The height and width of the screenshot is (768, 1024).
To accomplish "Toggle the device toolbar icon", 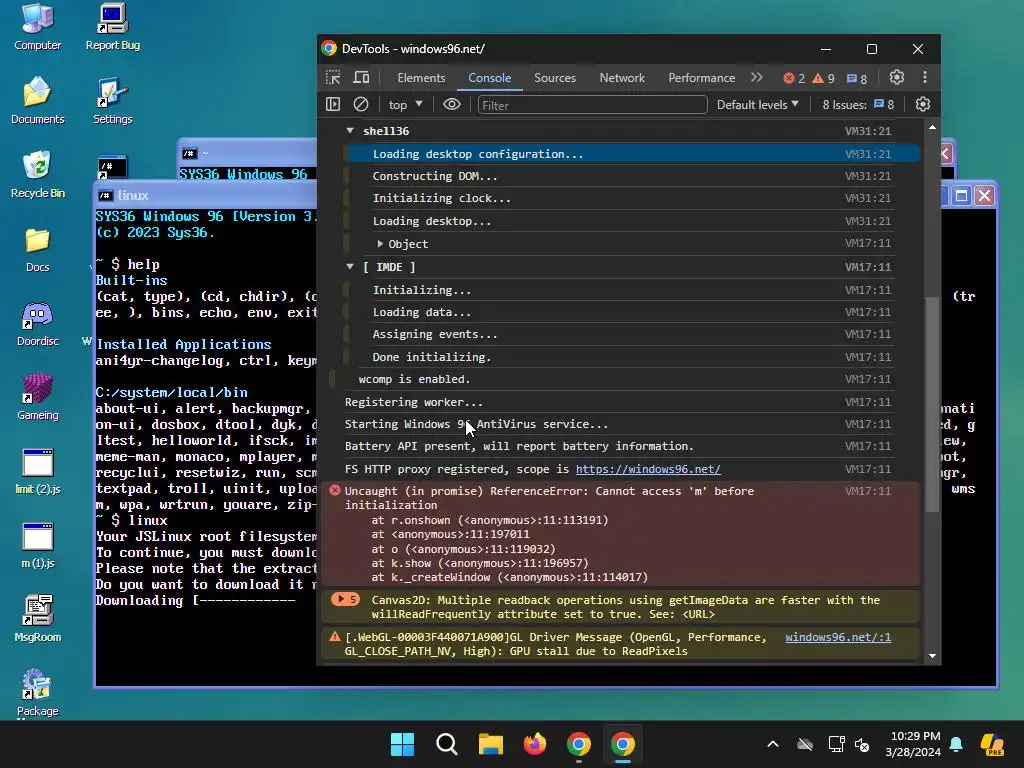I will [x=361, y=78].
